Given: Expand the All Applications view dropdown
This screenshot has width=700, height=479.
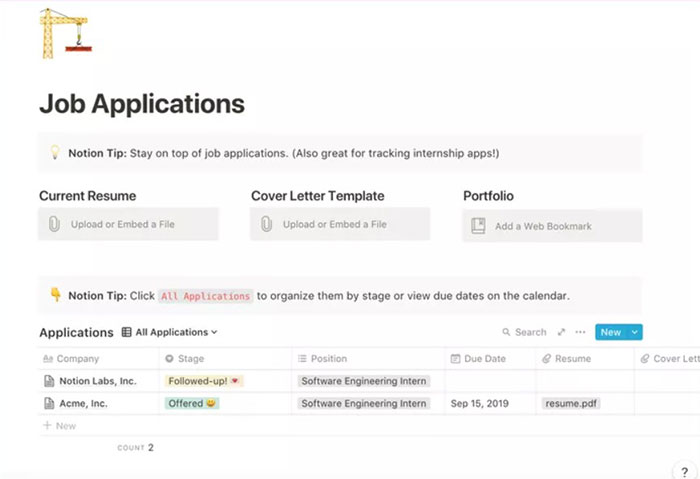Looking at the screenshot, I should tap(170, 332).
